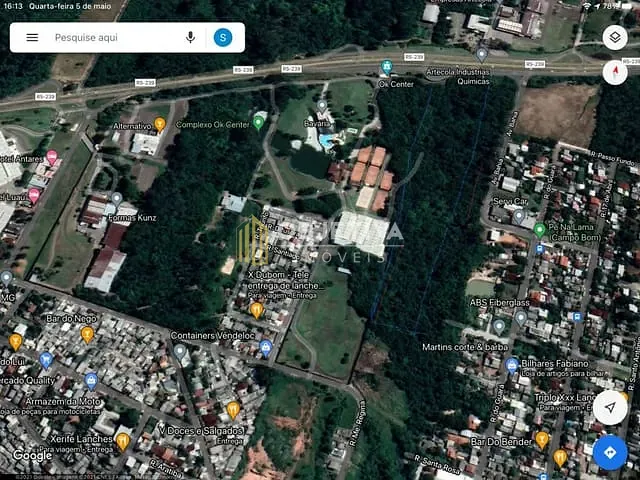Open the 'Triplo Xxx' place label

(566, 398)
